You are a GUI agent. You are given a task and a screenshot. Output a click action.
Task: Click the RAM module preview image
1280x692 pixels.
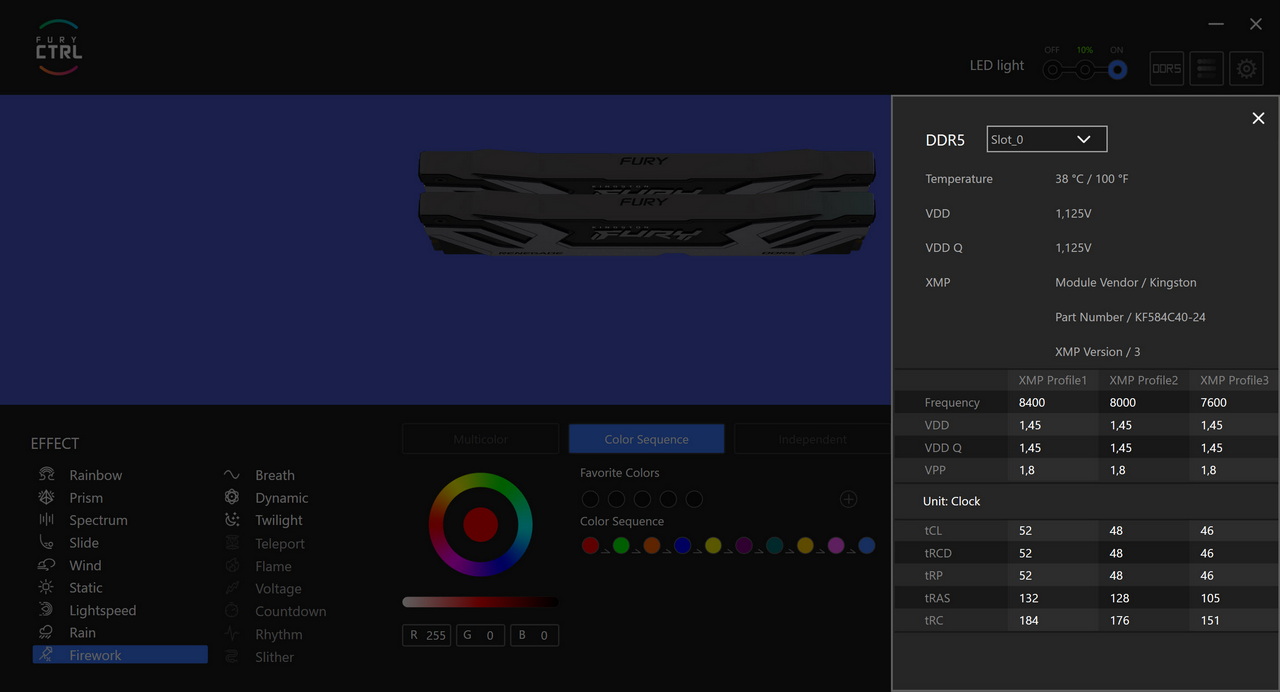646,202
